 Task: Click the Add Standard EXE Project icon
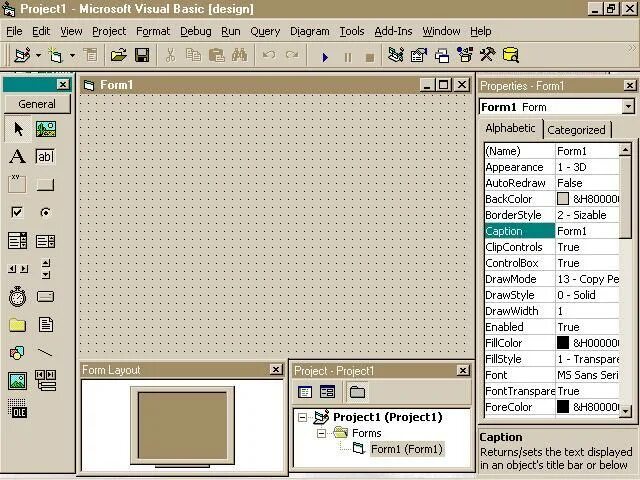point(22,55)
